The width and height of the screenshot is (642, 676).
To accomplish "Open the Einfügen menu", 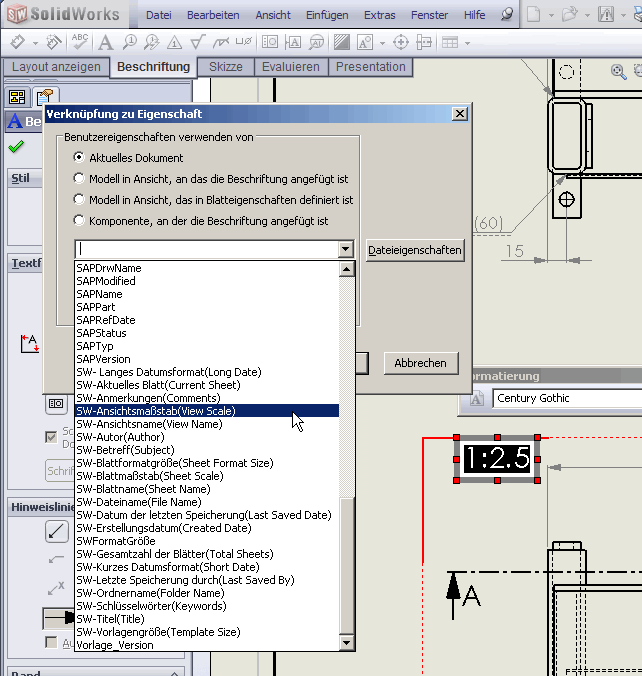I will 327,15.
